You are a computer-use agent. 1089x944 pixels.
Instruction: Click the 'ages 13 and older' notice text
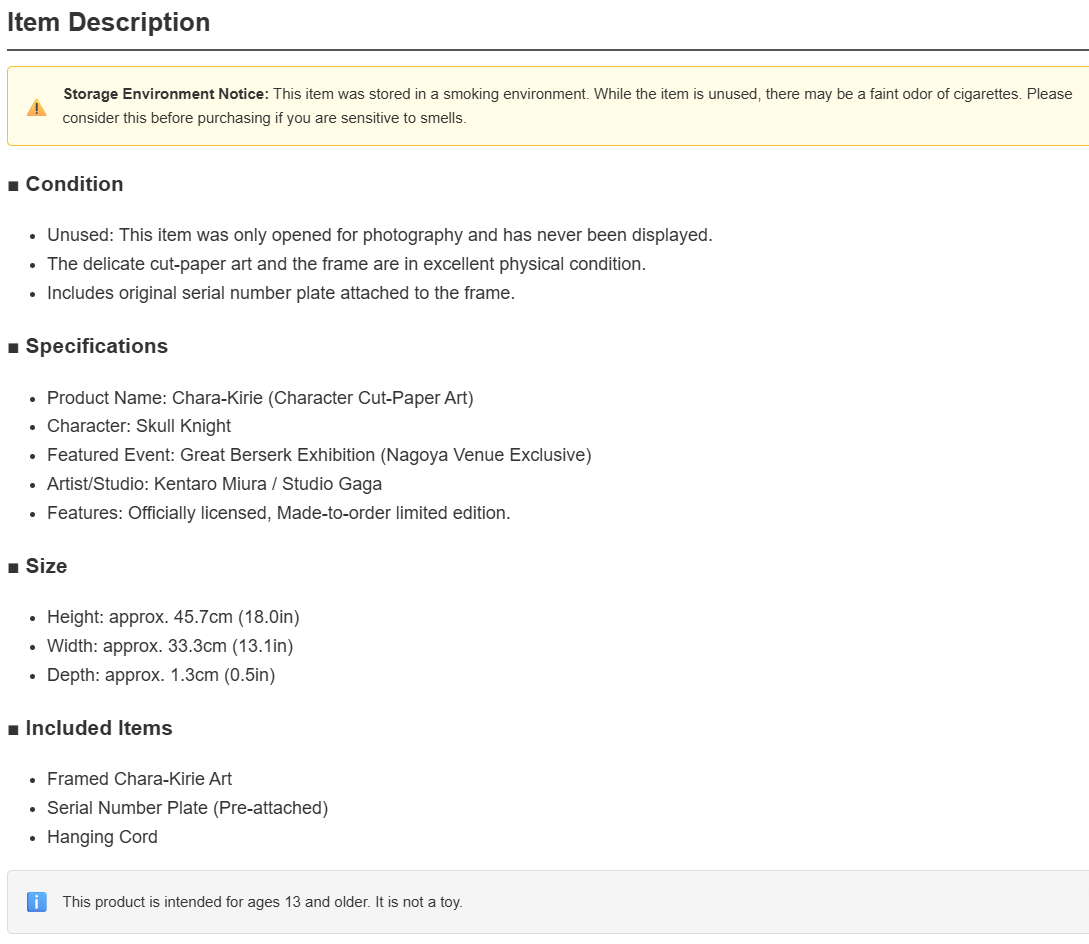(263, 902)
